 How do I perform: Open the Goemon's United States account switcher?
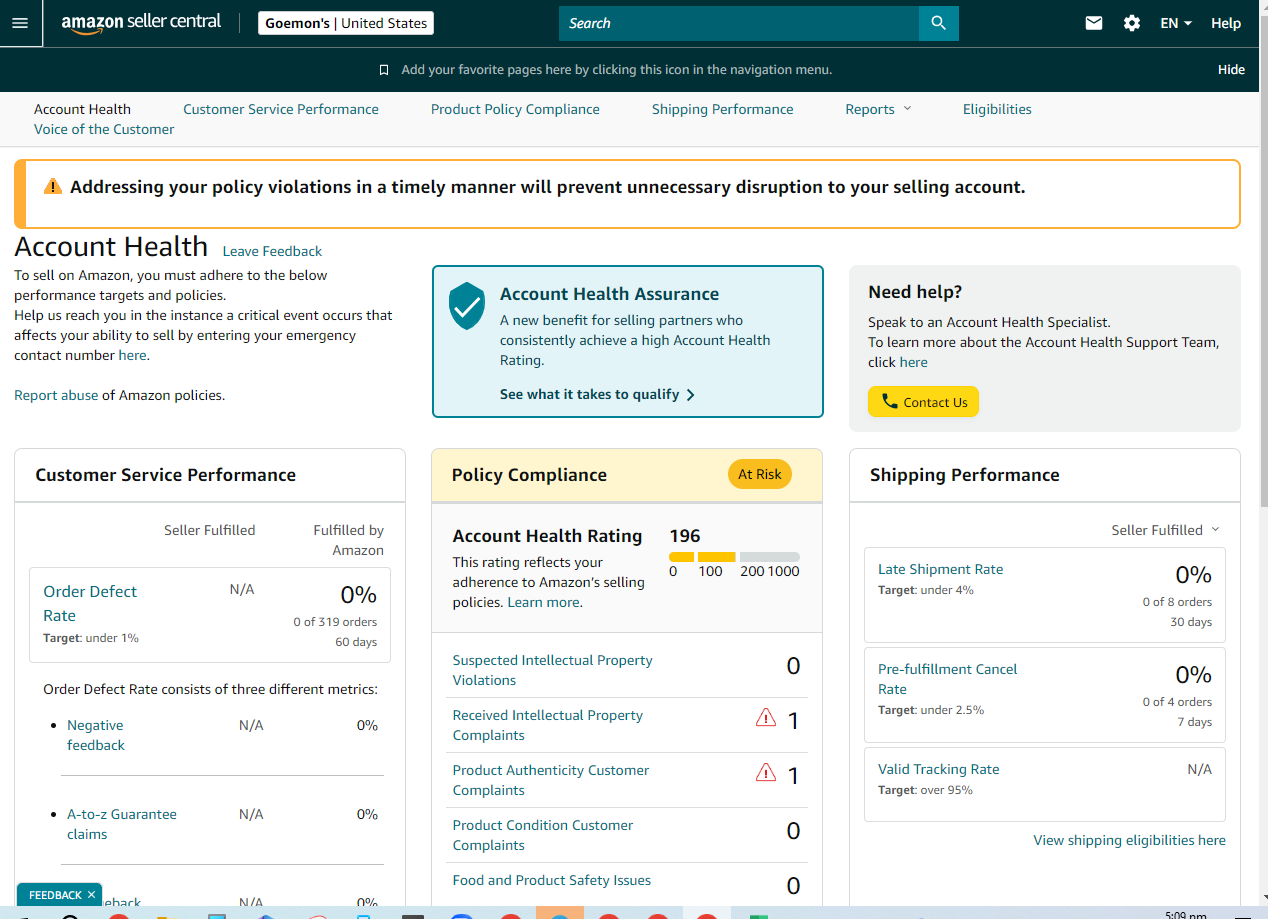pos(346,23)
